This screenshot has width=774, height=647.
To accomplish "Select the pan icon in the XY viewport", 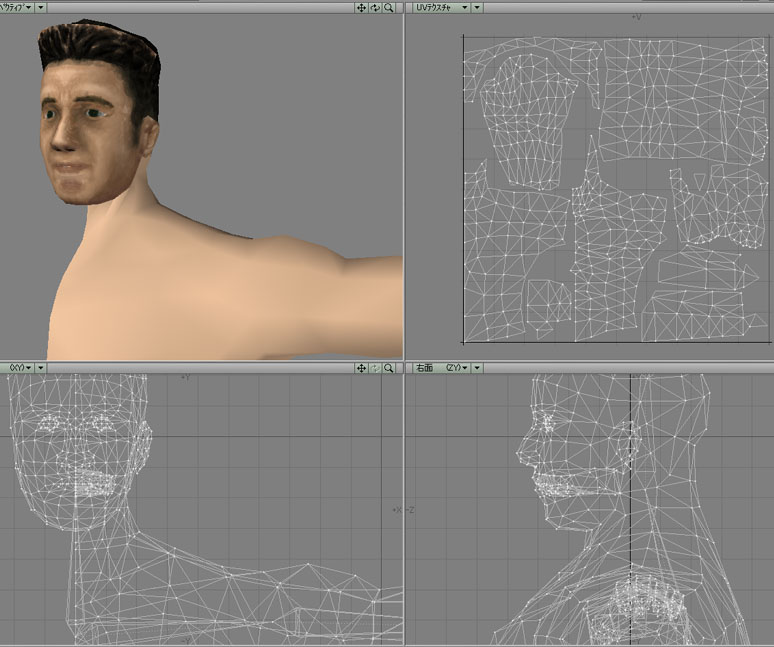I will point(361,369).
